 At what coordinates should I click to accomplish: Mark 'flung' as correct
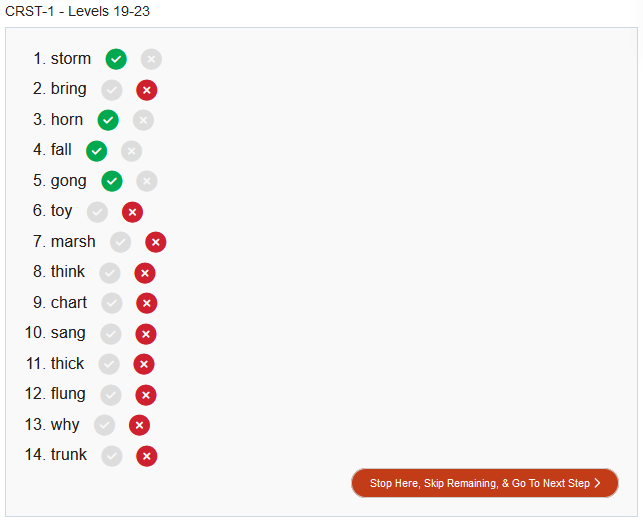click(x=111, y=395)
